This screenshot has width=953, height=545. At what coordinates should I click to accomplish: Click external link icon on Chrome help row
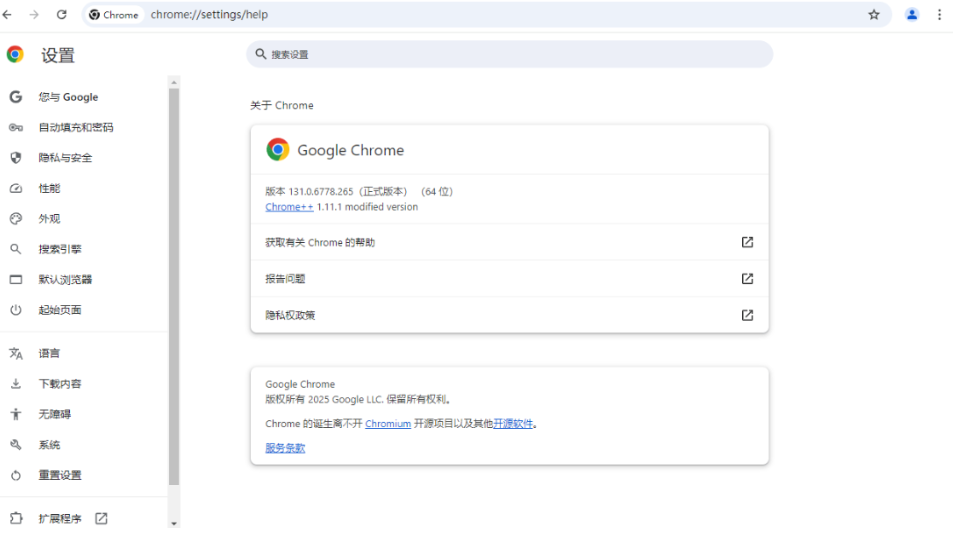(x=747, y=242)
